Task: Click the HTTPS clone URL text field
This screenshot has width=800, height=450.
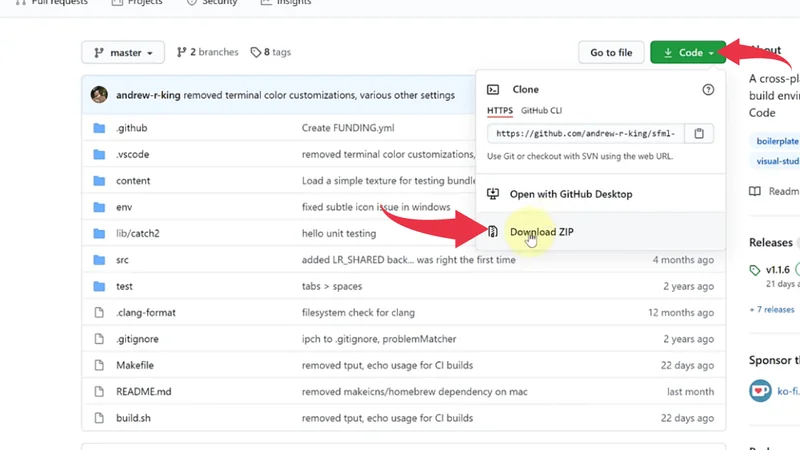Action: (x=586, y=133)
